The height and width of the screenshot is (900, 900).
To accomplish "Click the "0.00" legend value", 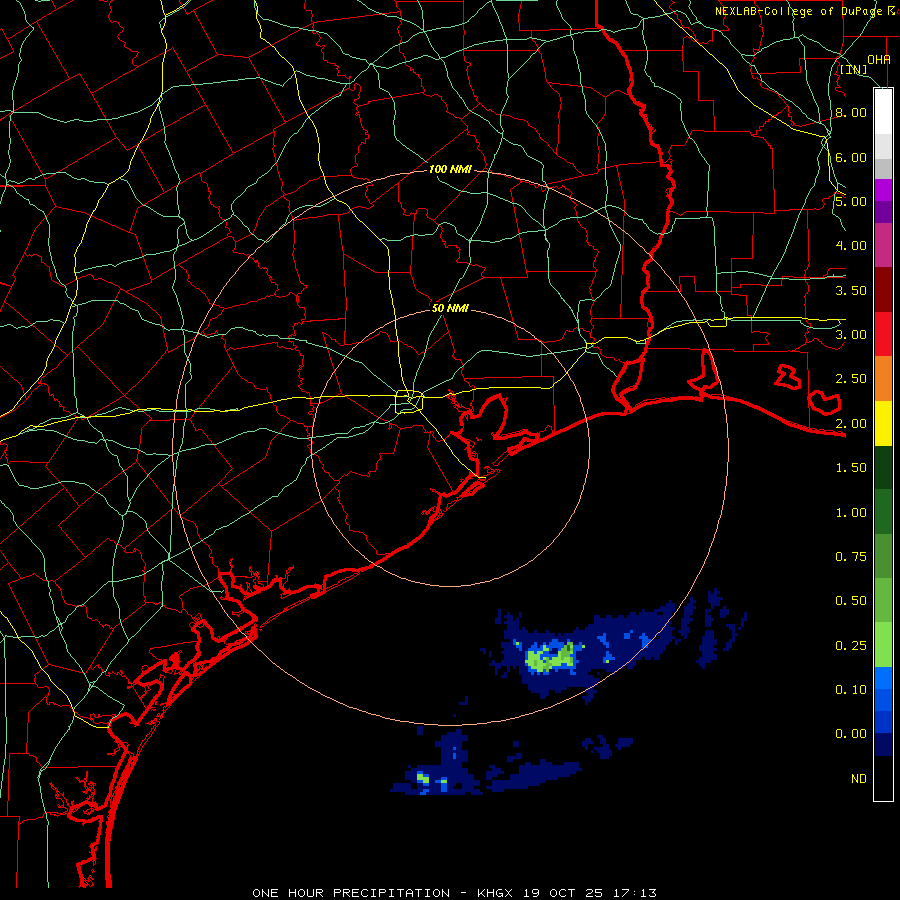I will point(851,734).
